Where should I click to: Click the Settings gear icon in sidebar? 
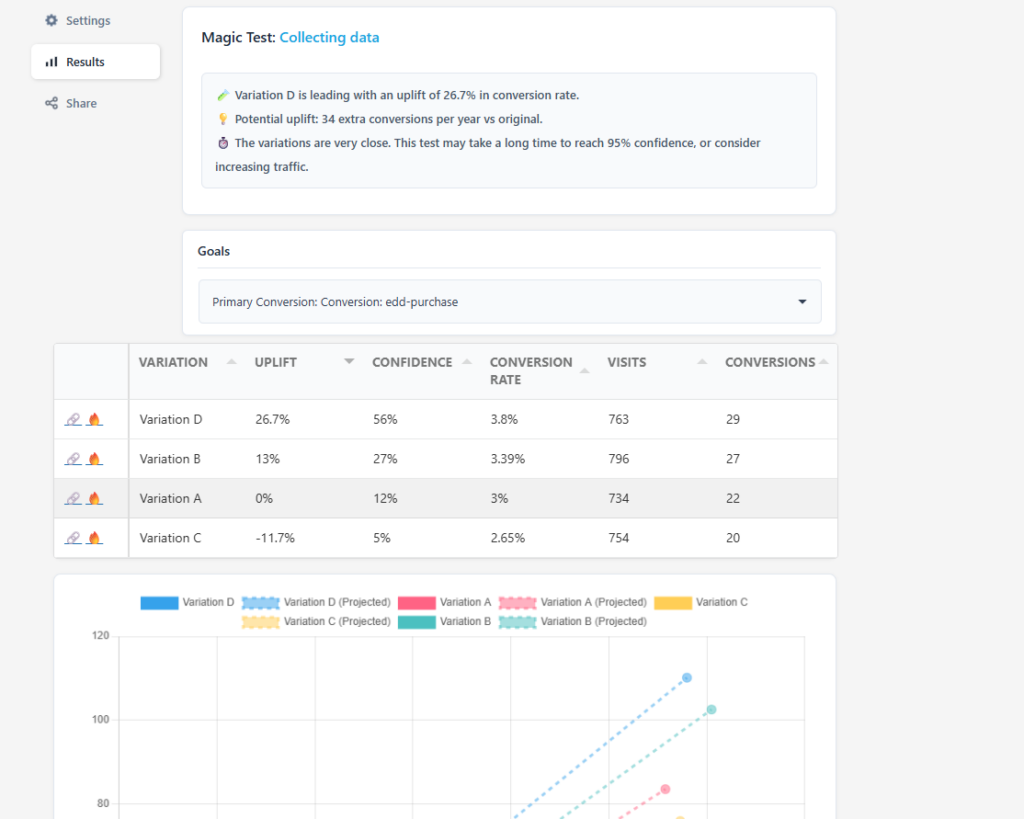pos(50,20)
